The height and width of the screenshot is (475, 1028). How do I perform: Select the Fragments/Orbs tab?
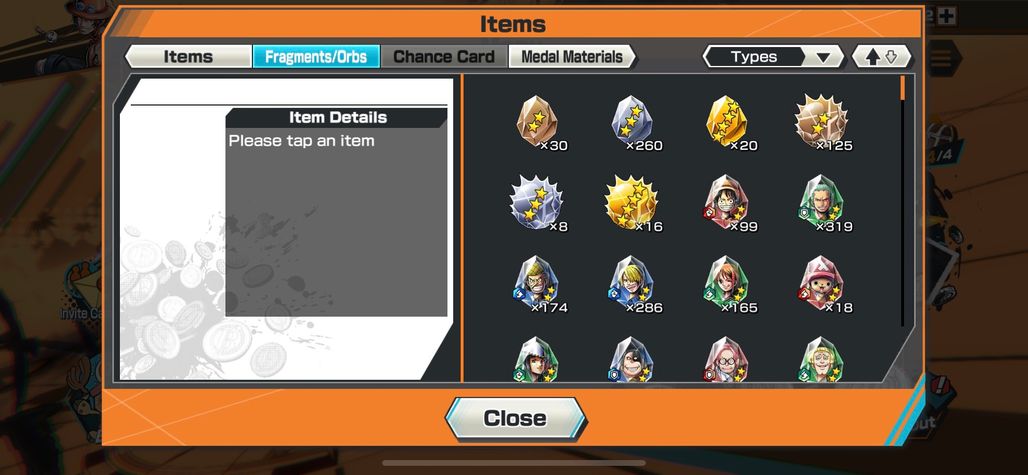(315, 56)
